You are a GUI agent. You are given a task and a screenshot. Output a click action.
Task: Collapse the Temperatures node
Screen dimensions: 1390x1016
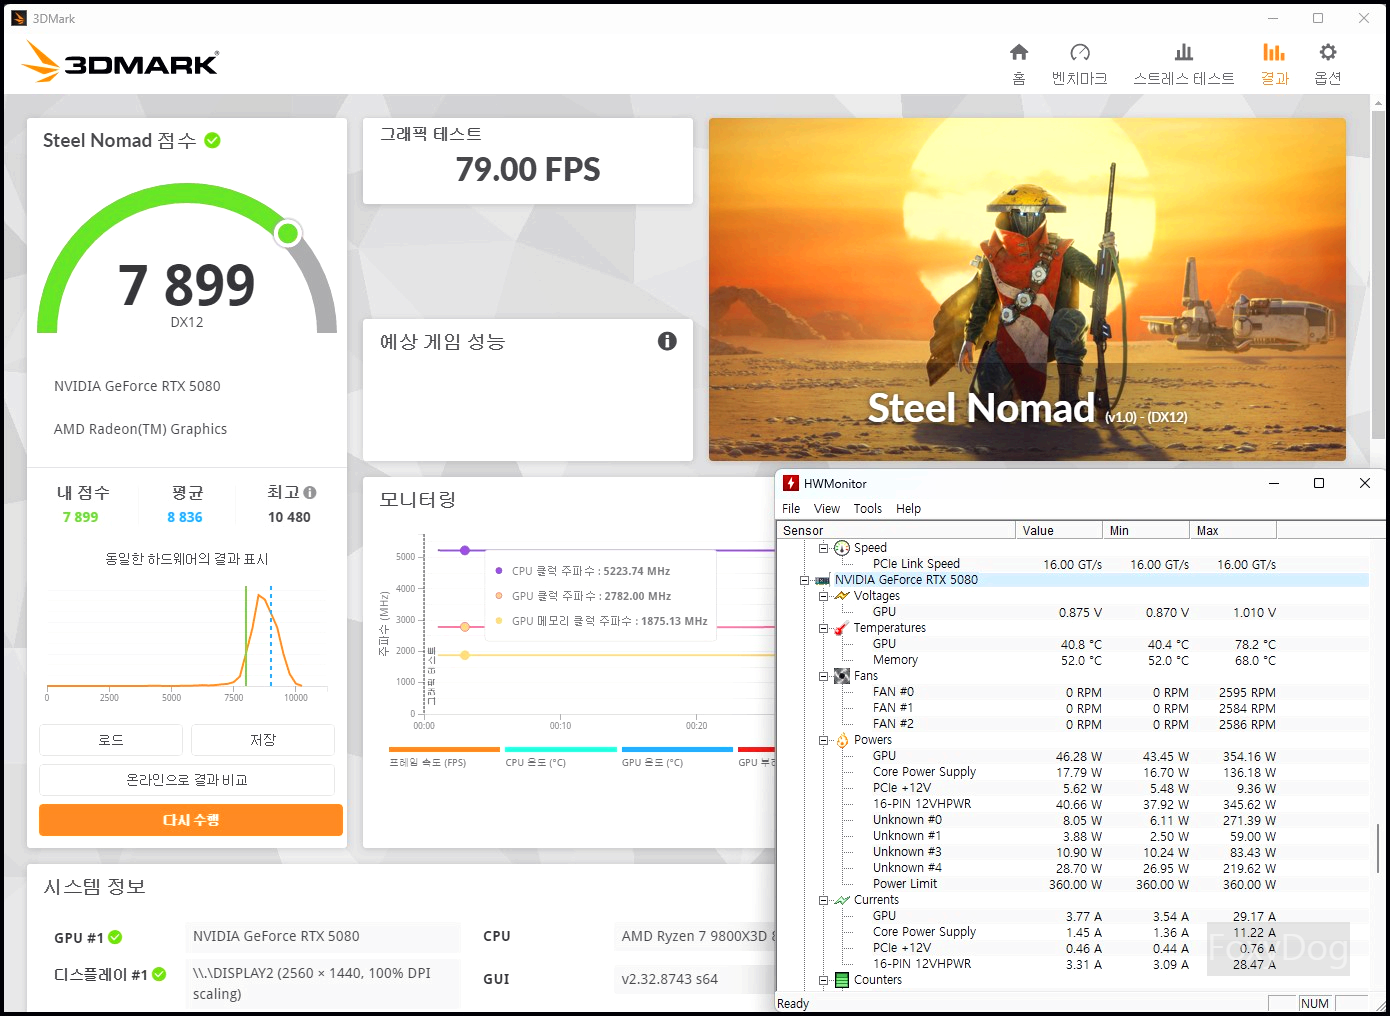824,628
